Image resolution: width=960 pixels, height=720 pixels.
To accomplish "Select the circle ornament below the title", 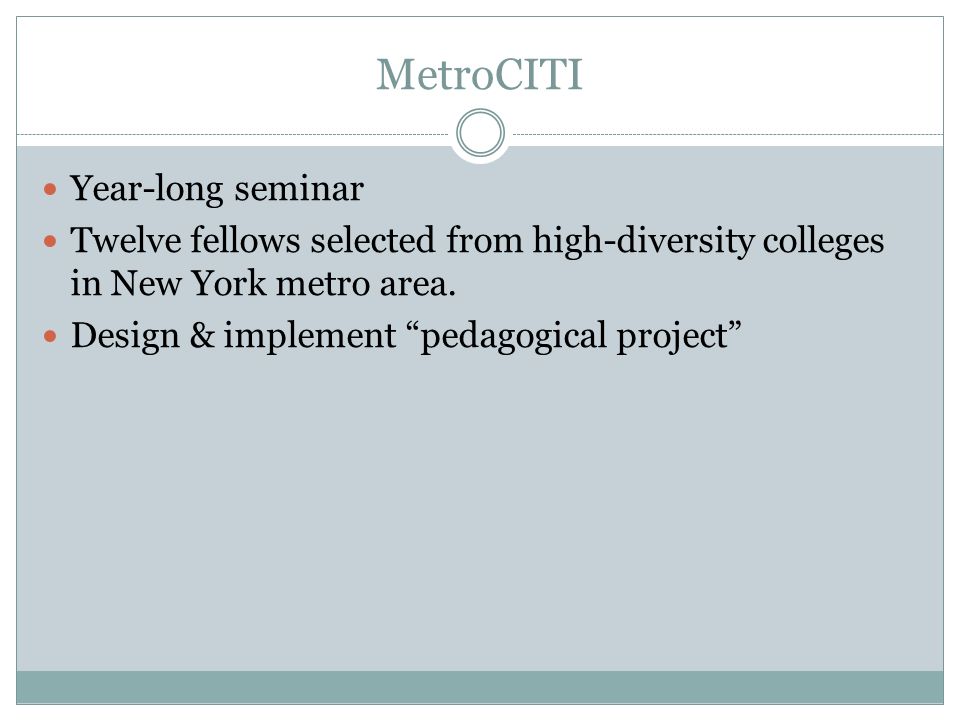I will (x=481, y=133).
